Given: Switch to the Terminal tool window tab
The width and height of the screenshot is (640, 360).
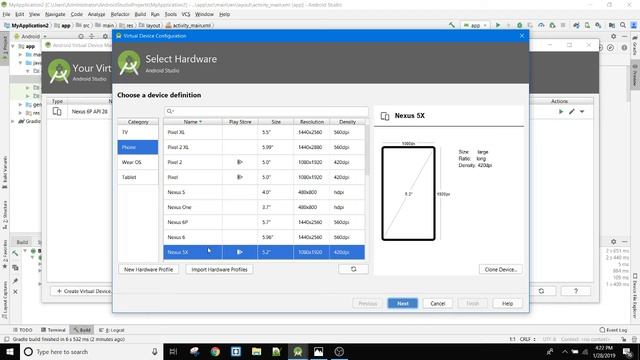Looking at the screenshot, I should pyautogui.click(x=53, y=330).
